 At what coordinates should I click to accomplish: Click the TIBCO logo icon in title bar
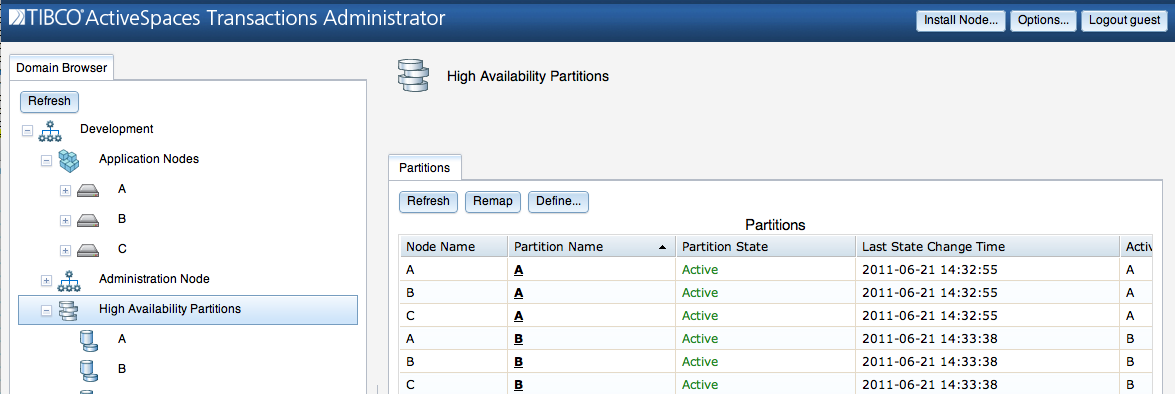click(x=17, y=17)
